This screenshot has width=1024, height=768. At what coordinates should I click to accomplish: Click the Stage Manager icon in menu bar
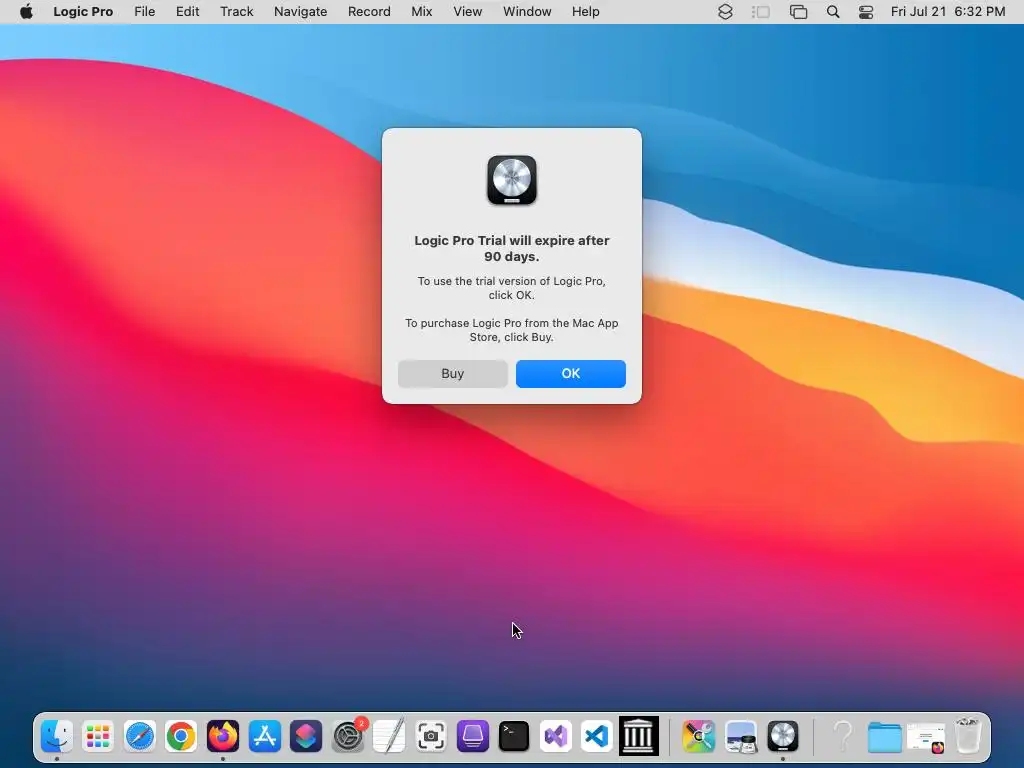pyautogui.click(x=761, y=12)
